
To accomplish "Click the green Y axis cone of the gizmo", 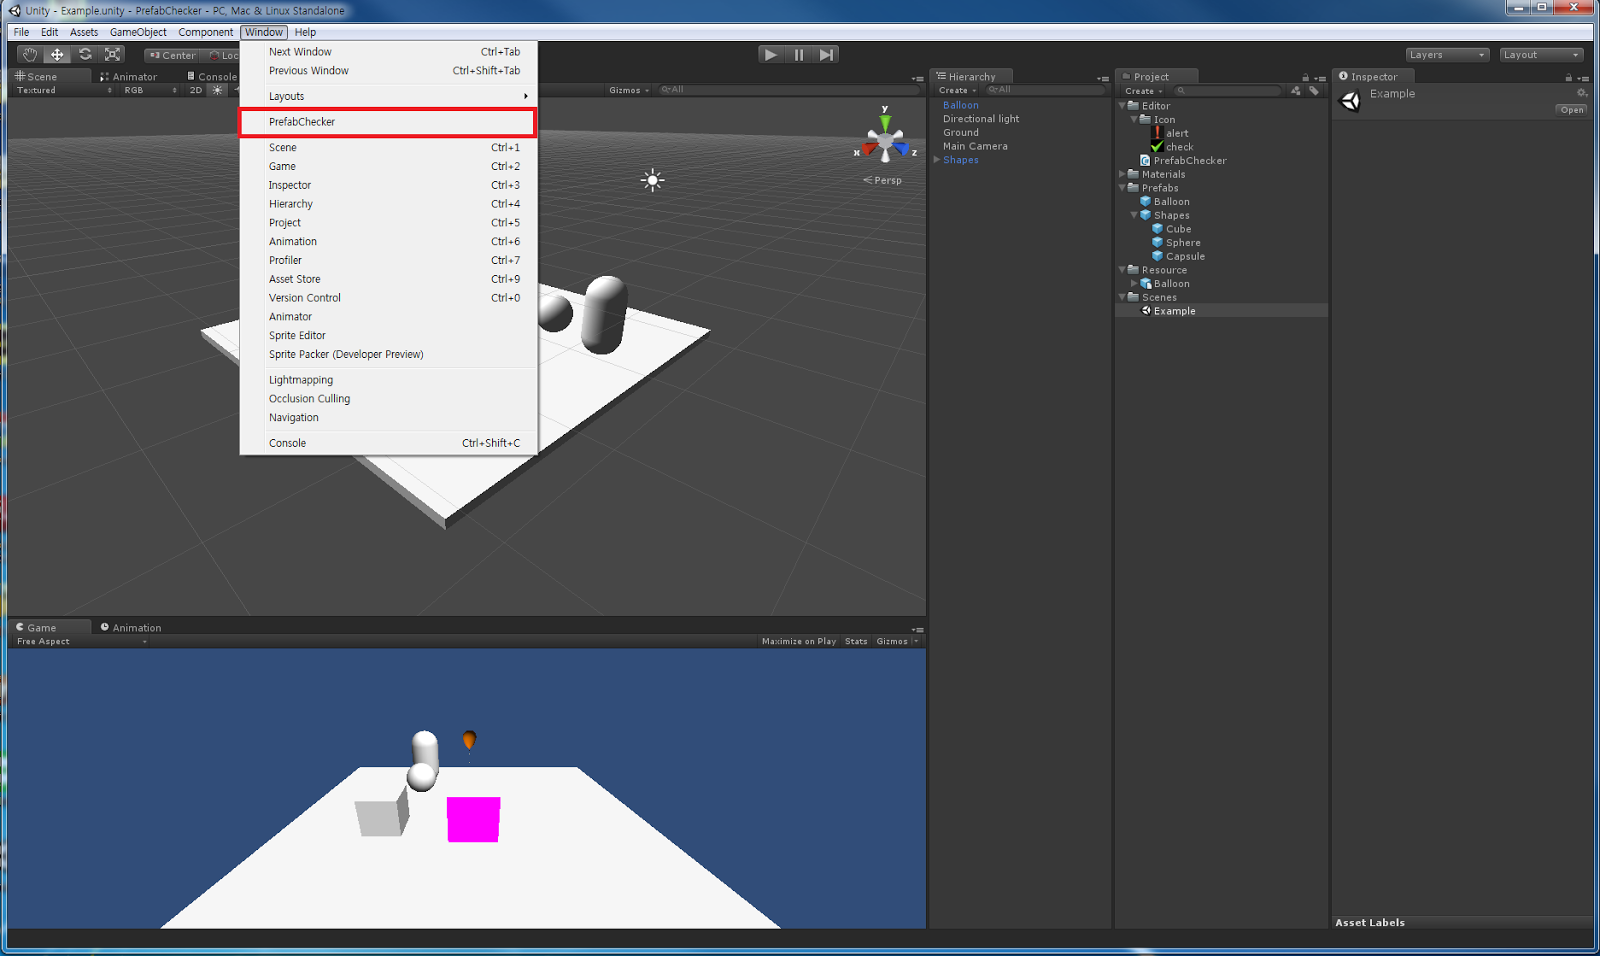I will pyautogui.click(x=885, y=123).
